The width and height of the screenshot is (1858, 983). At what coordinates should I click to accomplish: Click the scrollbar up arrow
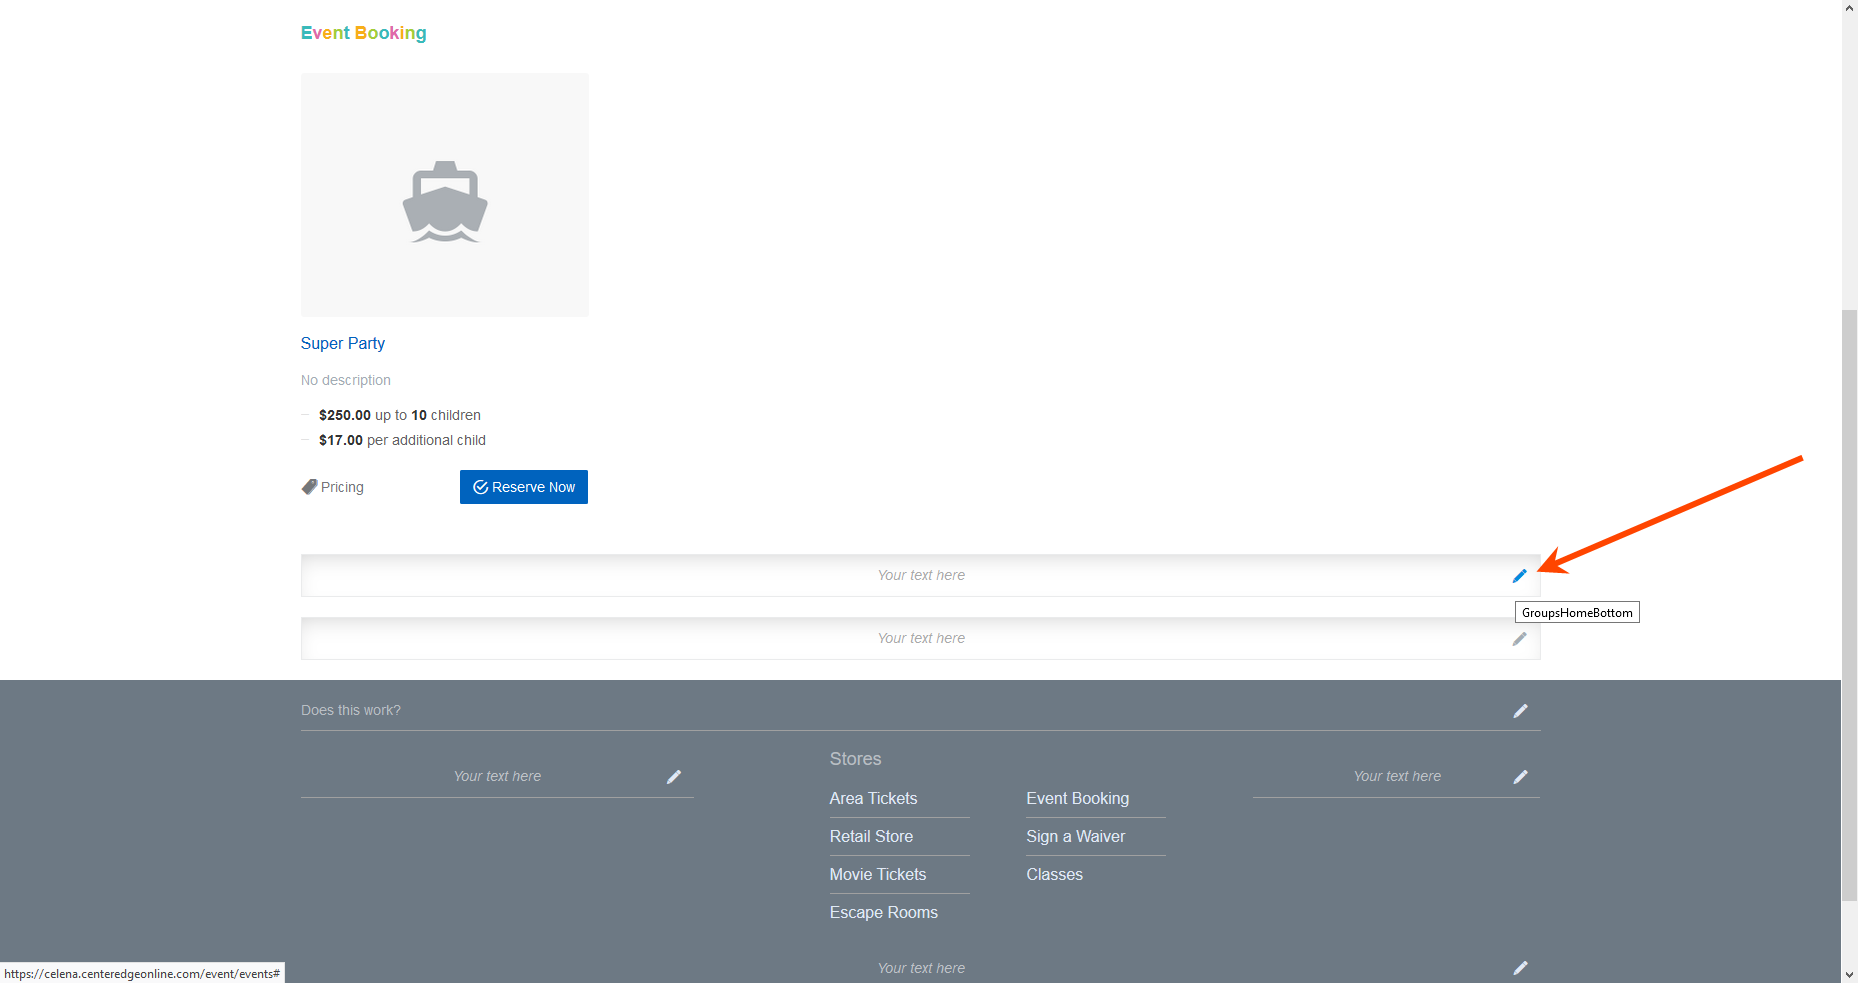point(1849,6)
